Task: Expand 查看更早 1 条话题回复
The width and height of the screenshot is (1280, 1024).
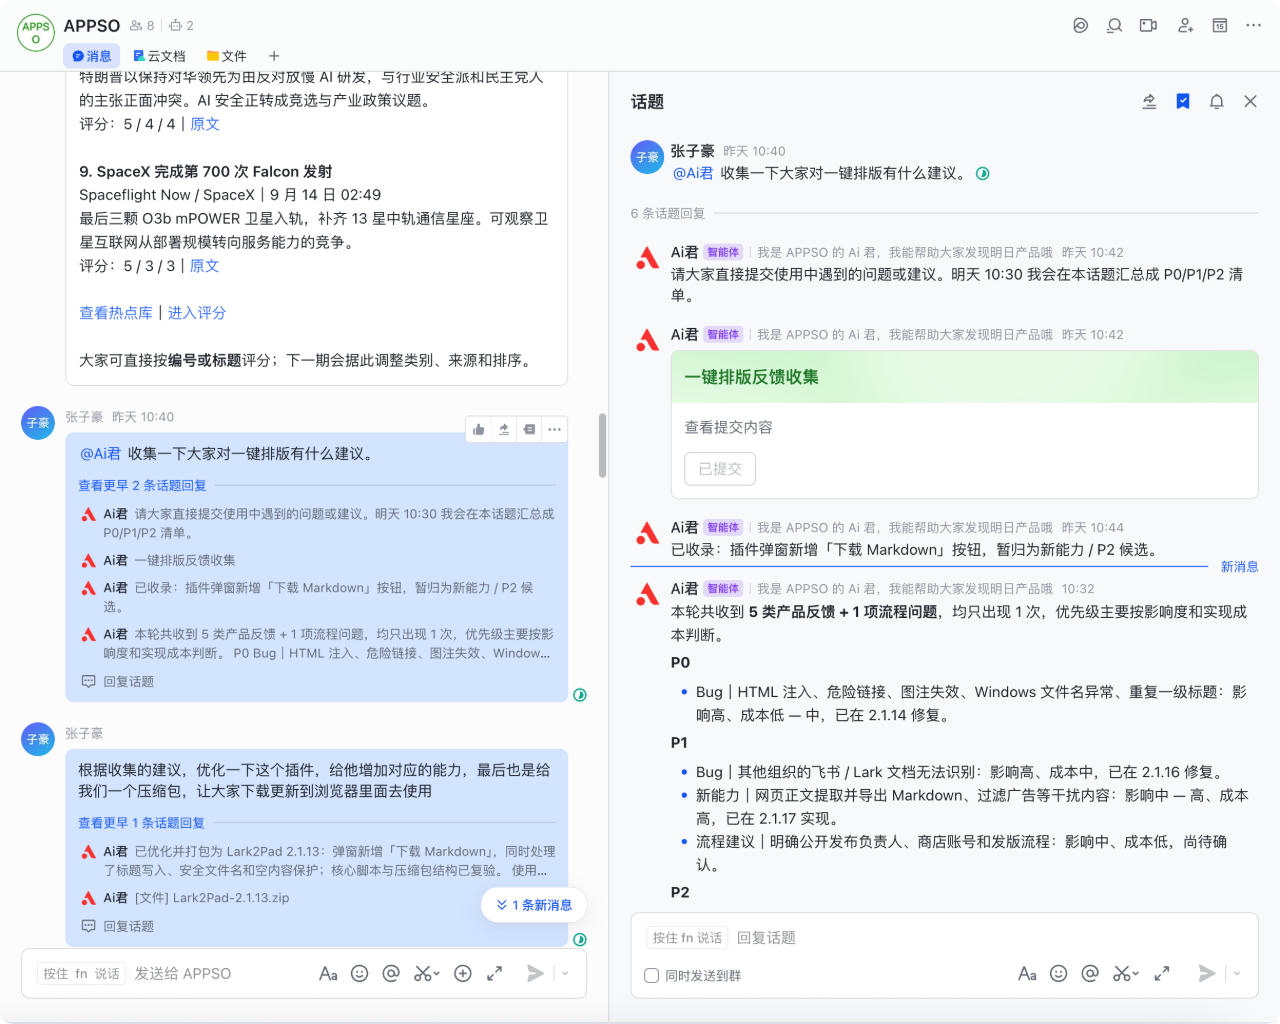Action: (142, 823)
